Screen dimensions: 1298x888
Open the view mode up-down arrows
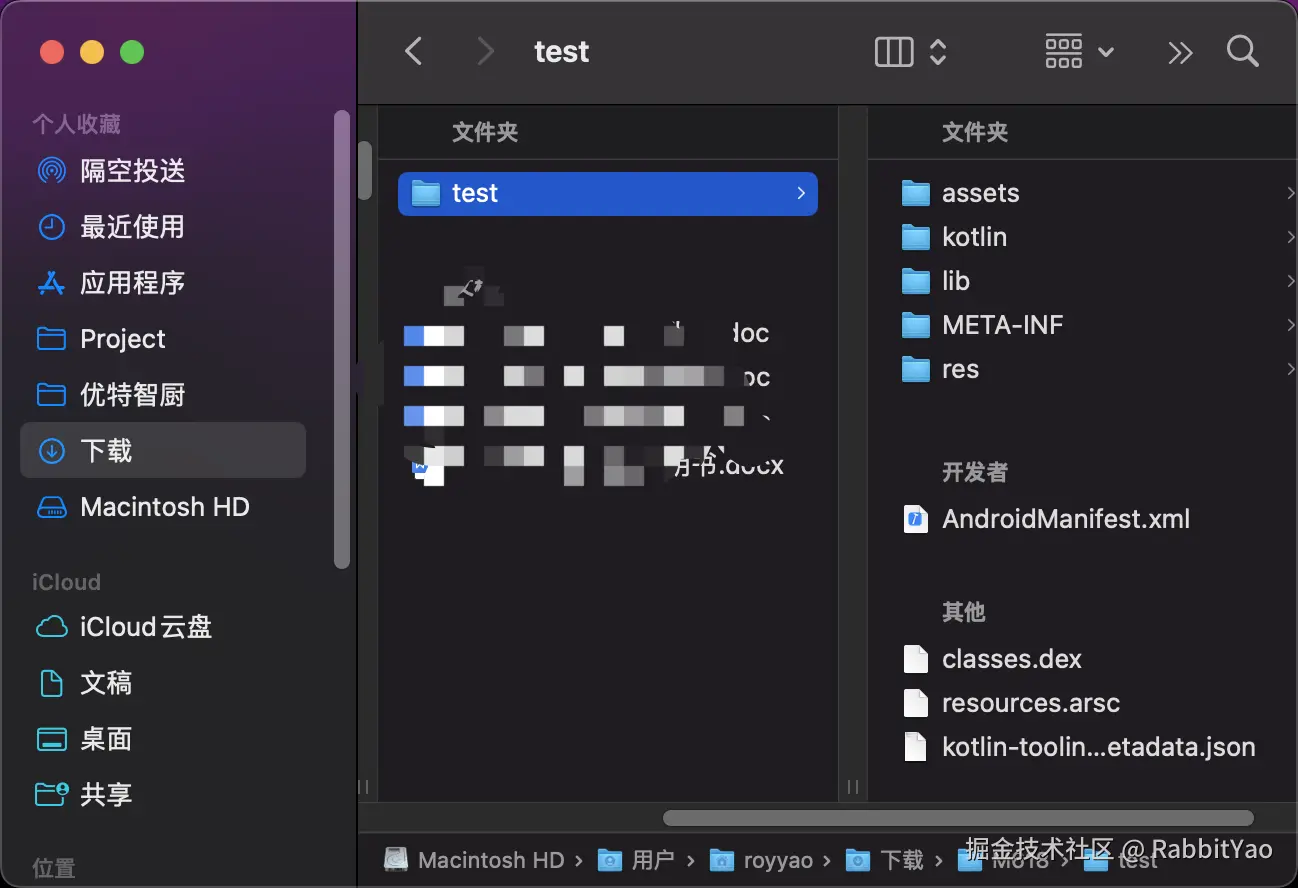[x=938, y=51]
